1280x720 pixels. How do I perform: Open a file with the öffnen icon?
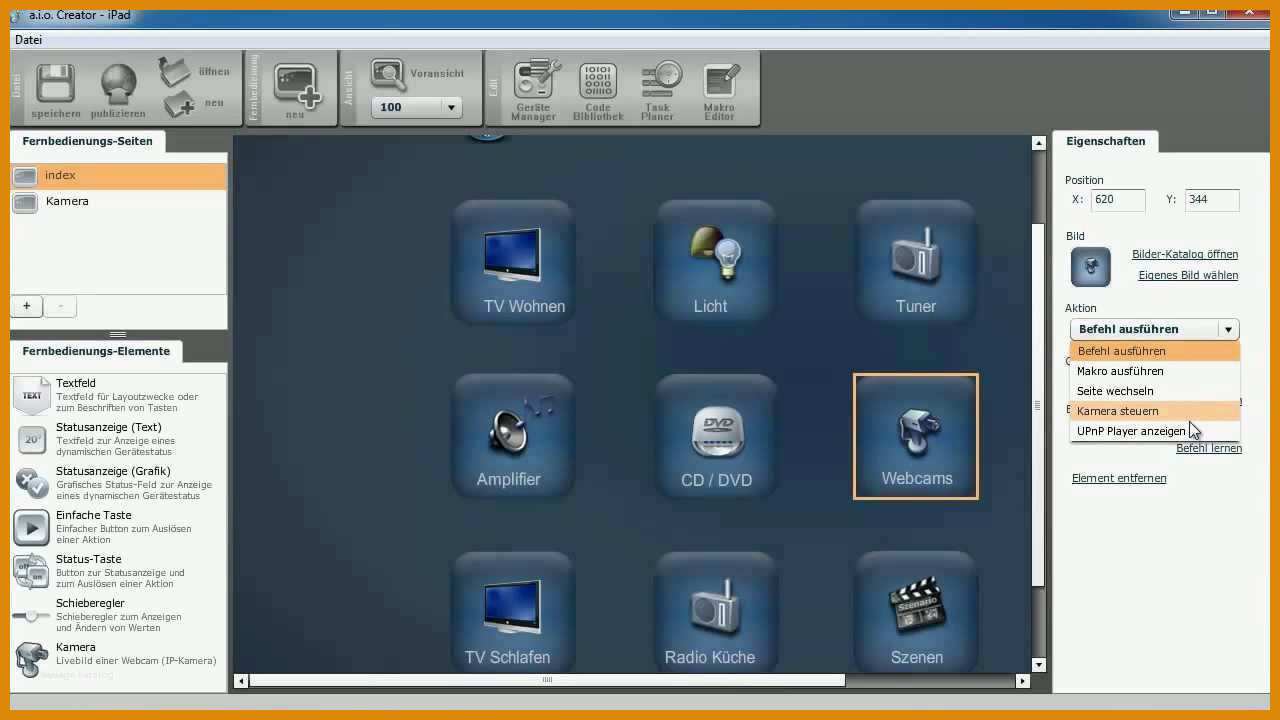(175, 71)
